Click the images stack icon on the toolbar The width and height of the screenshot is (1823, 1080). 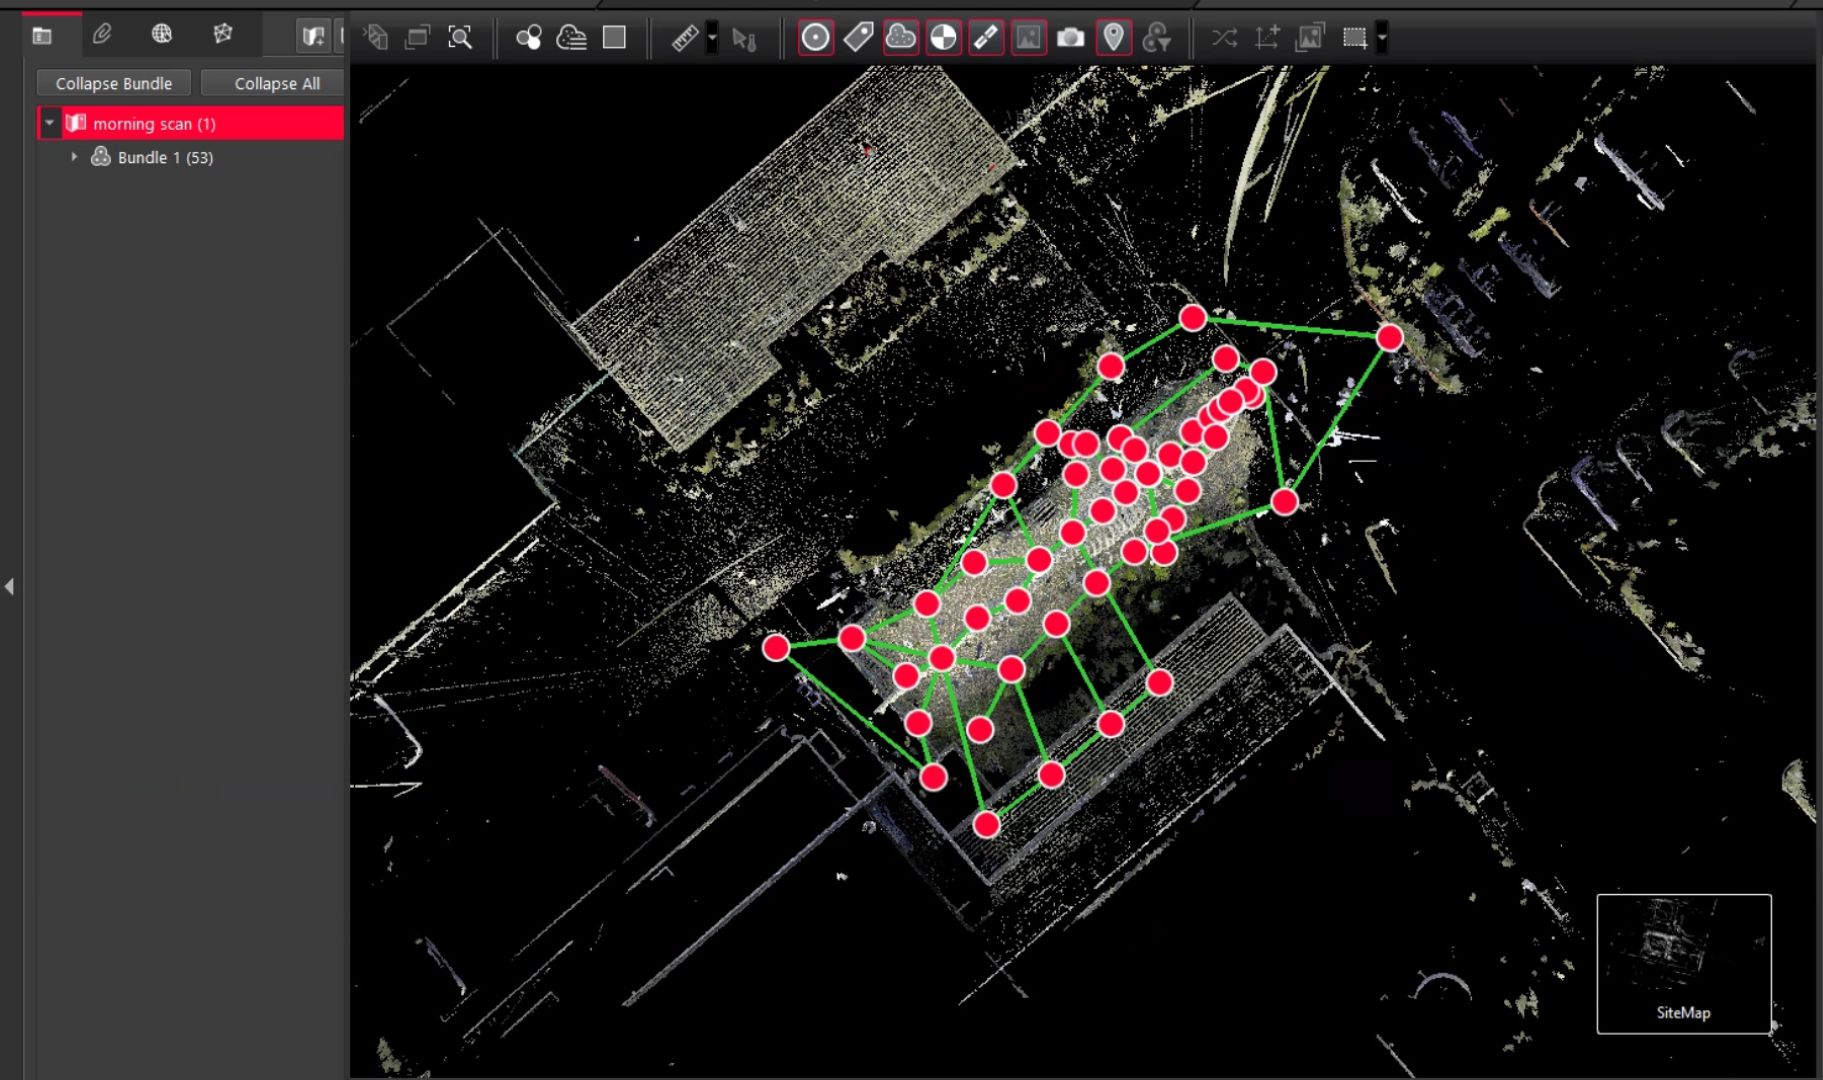1310,38
